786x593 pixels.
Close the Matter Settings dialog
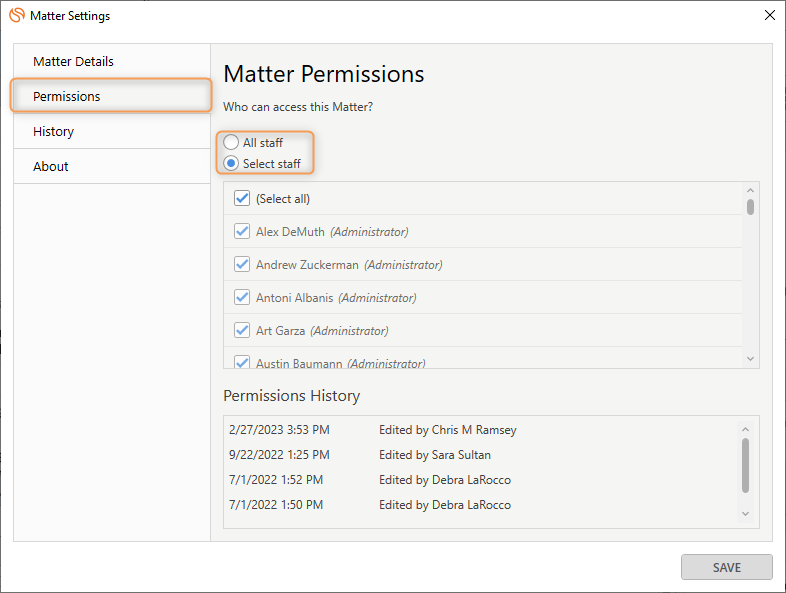769,15
